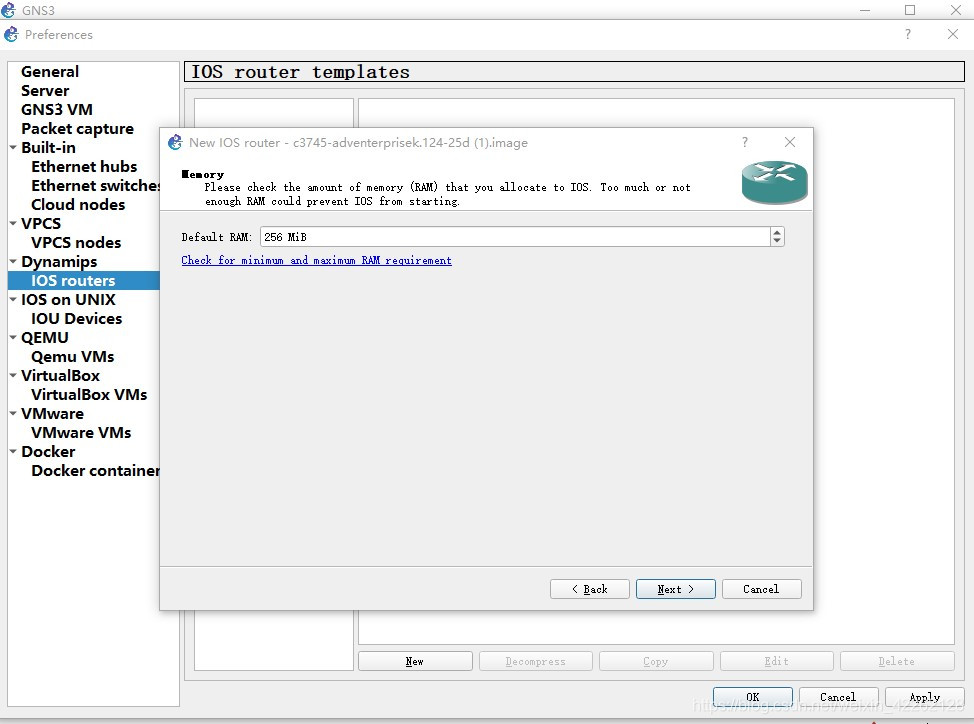
Task: Go Back in the IOS router wizard
Action: click(x=589, y=589)
